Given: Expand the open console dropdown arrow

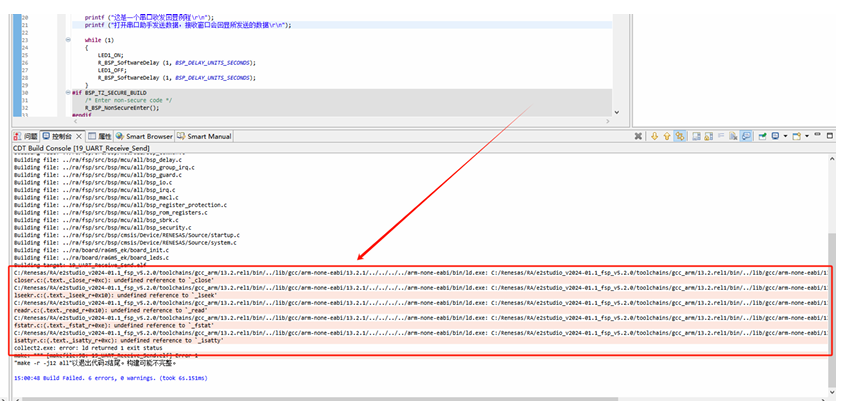Looking at the screenshot, I should [807, 136].
